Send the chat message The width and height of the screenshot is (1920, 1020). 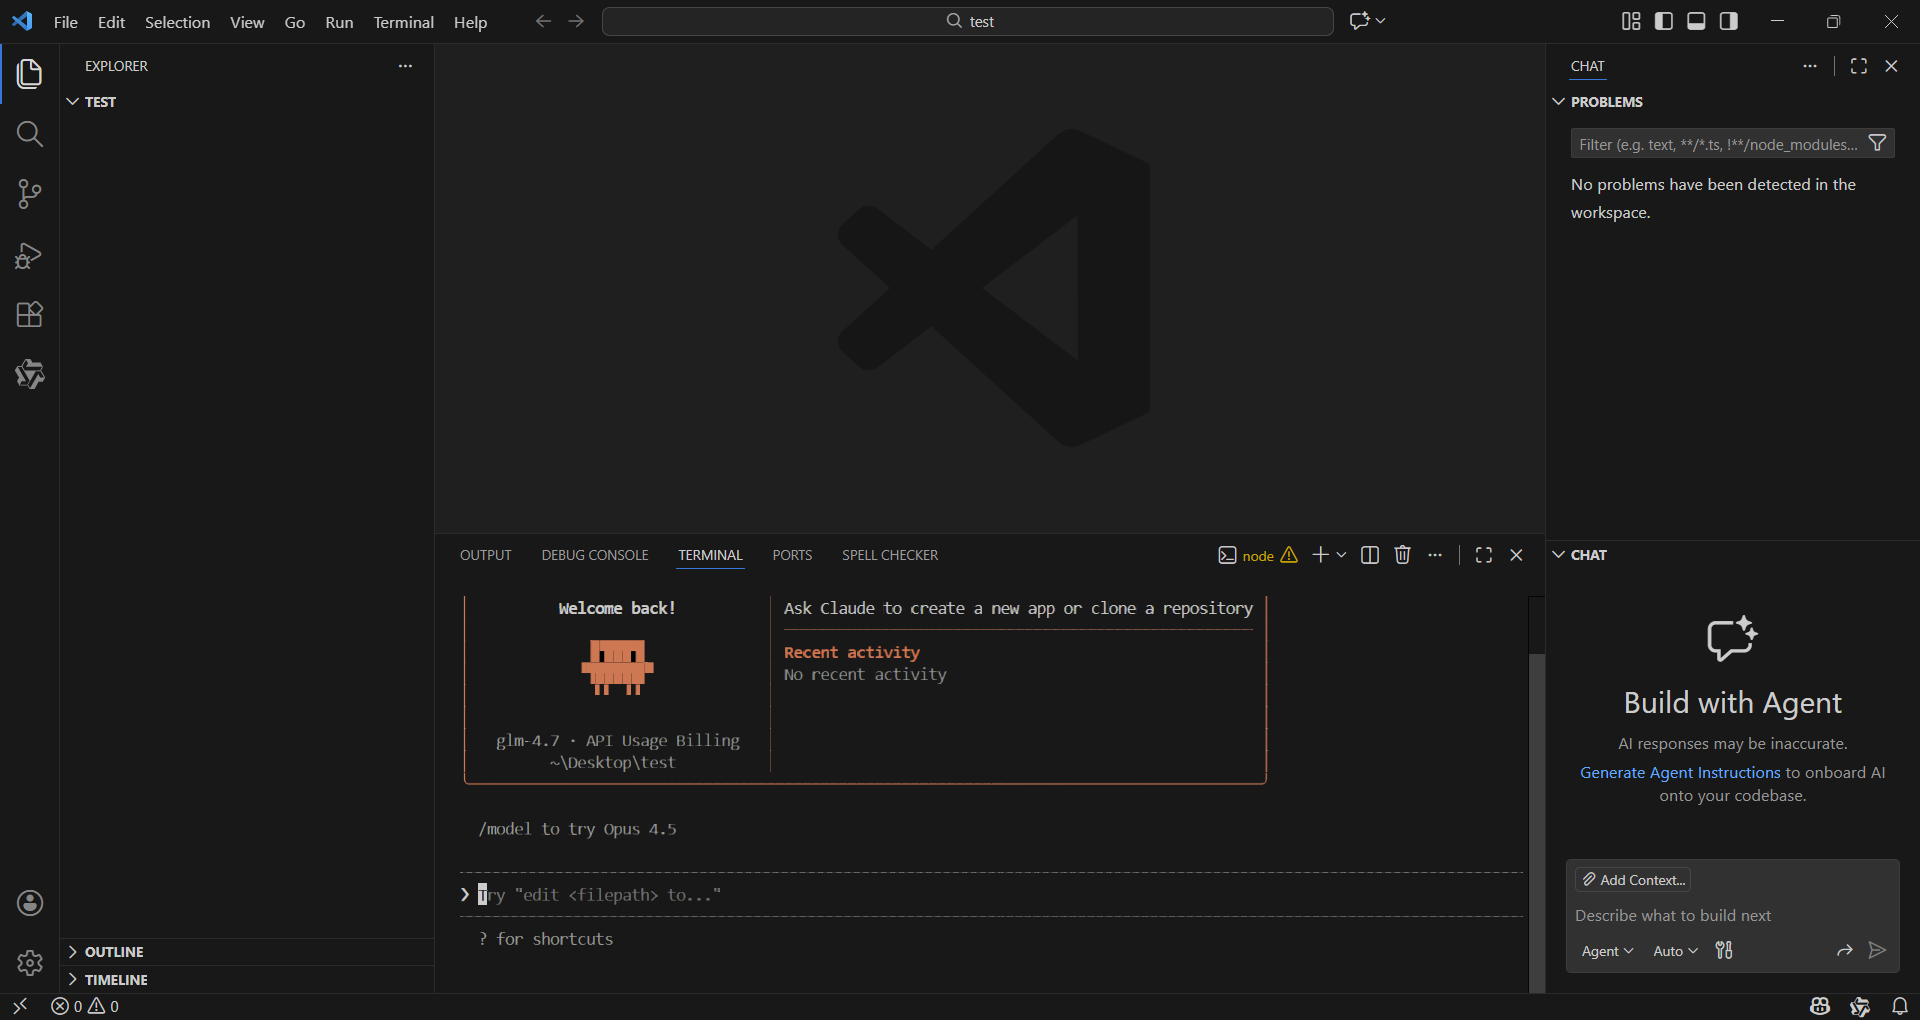click(x=1877, y=950)
